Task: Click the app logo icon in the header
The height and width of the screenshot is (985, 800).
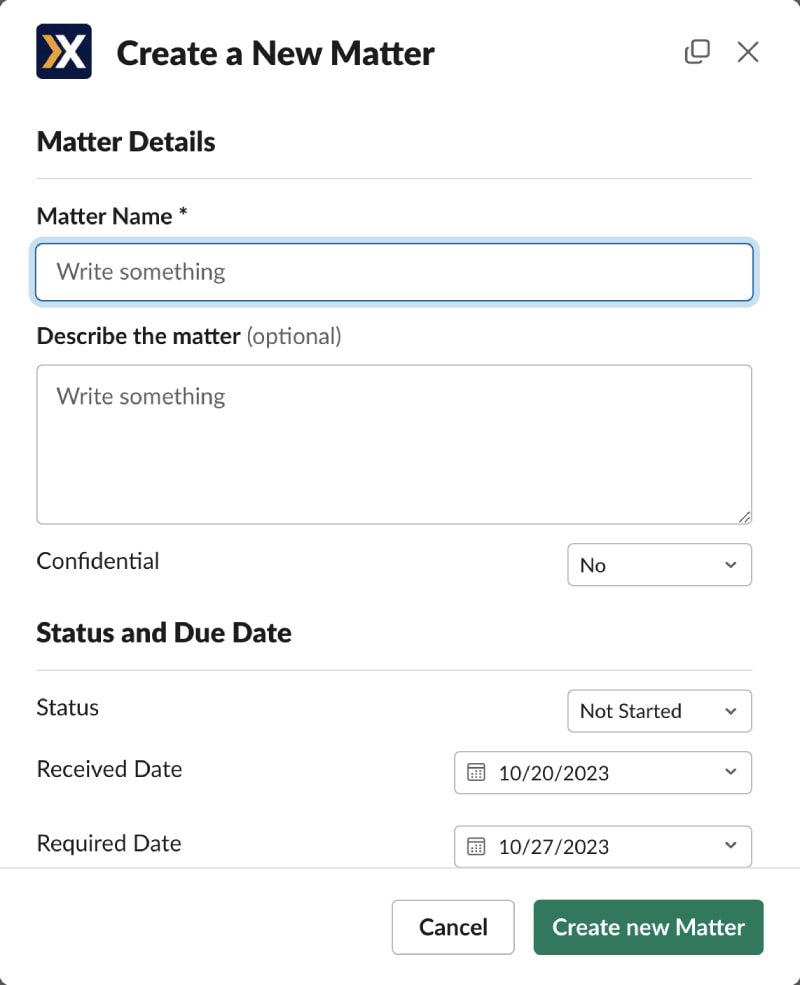Action: click(x=63, y=51)
